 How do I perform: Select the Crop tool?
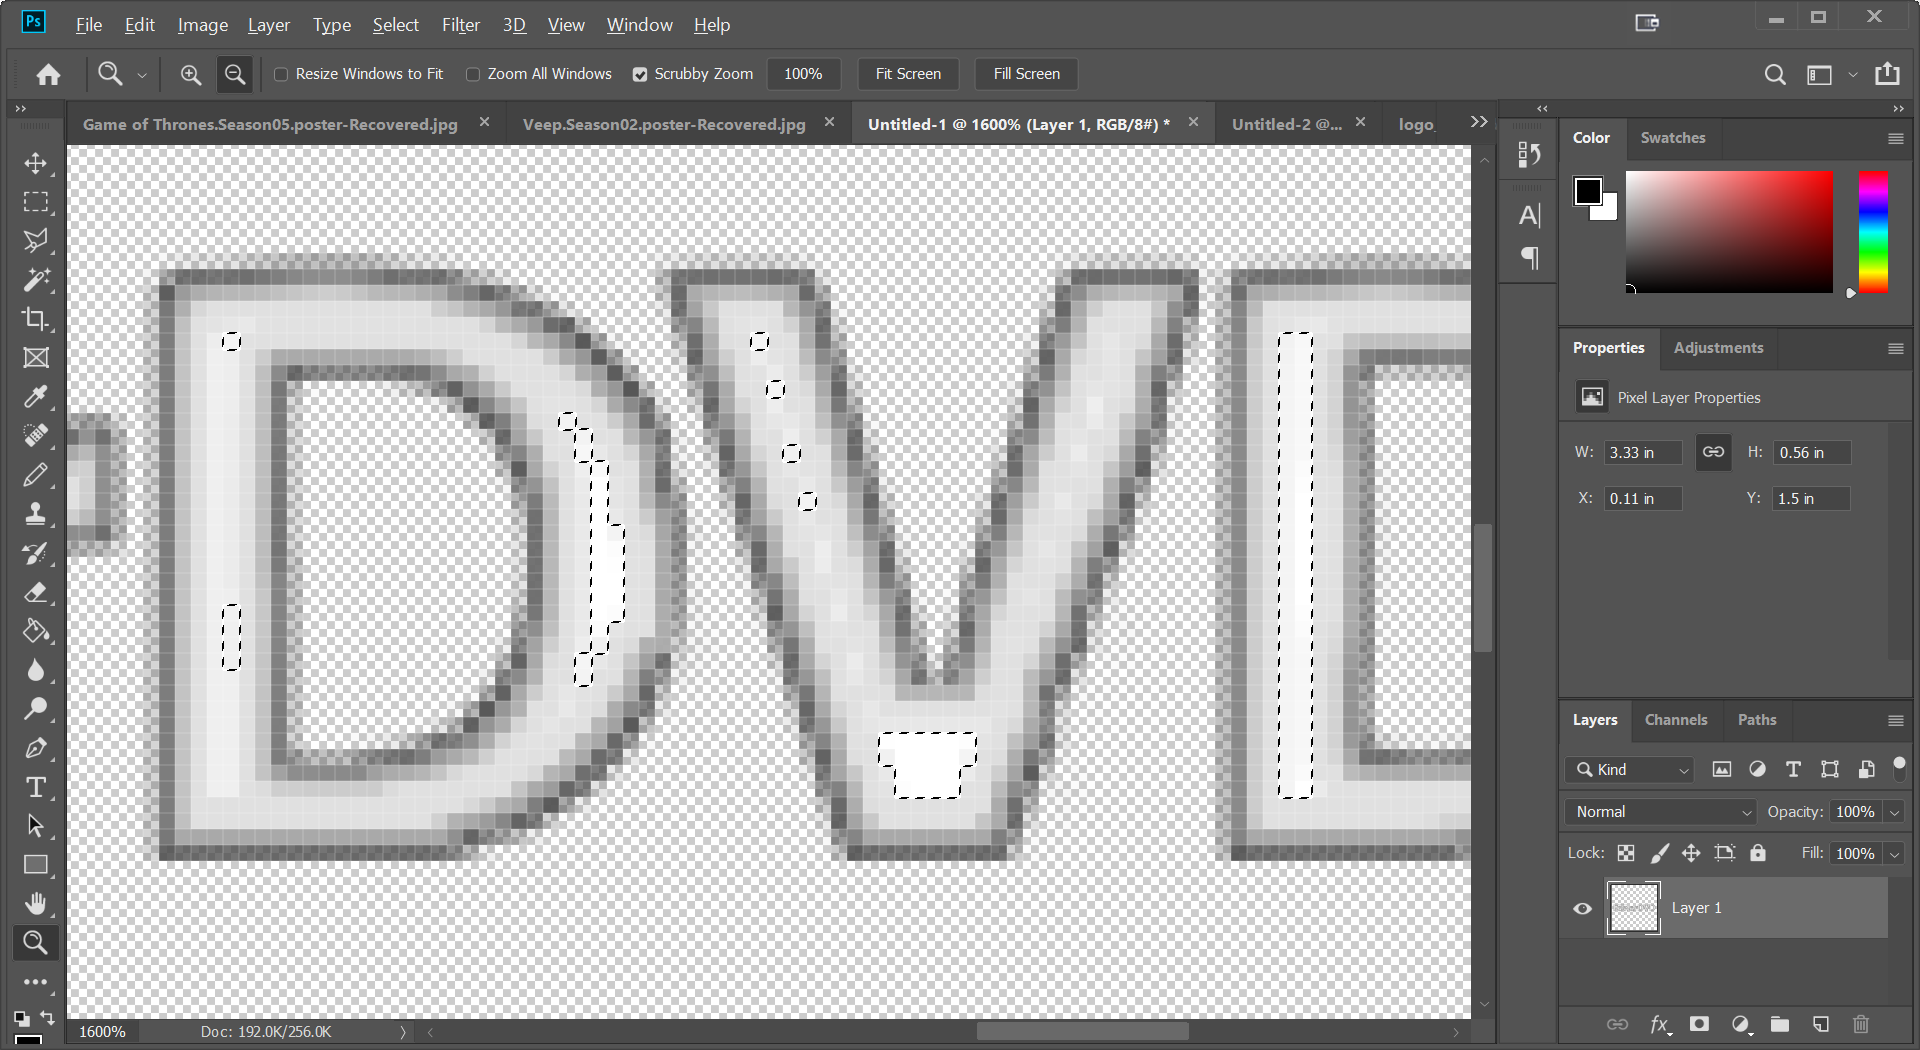(x=36, y=319)
